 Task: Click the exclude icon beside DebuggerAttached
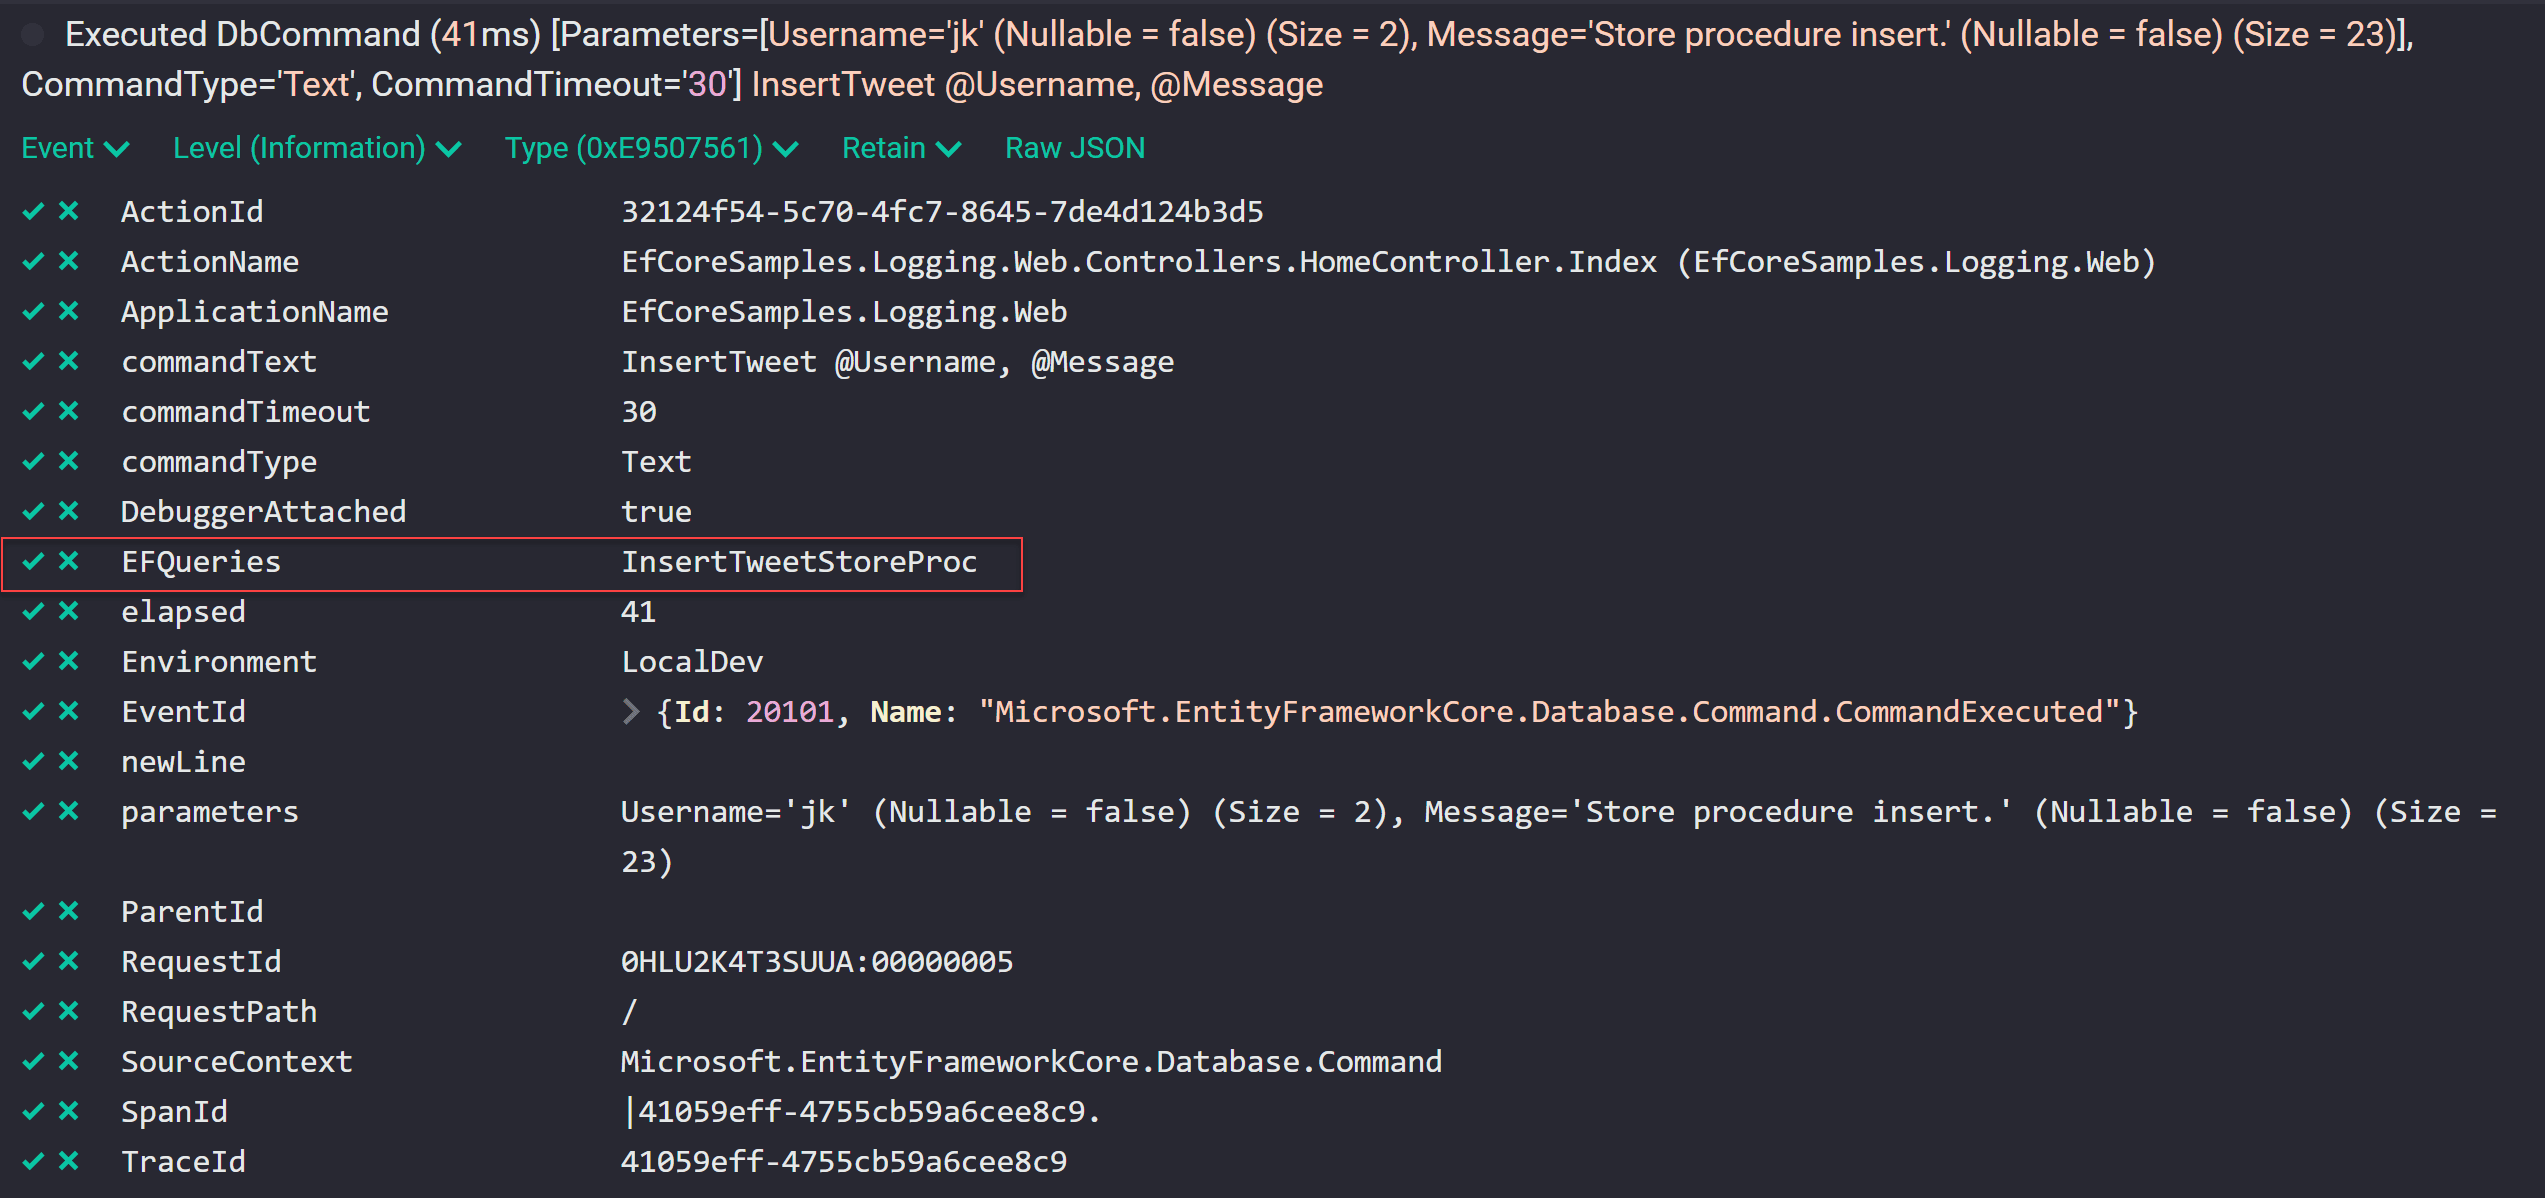[68, 511]
